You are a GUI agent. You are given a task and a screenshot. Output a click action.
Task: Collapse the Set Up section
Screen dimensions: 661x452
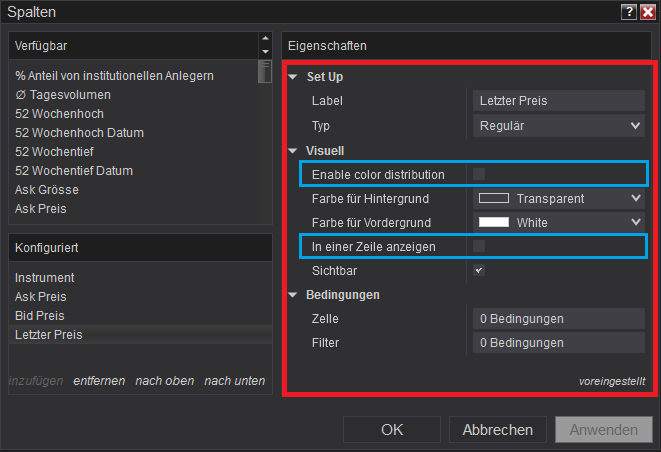(x=293, y=77)
